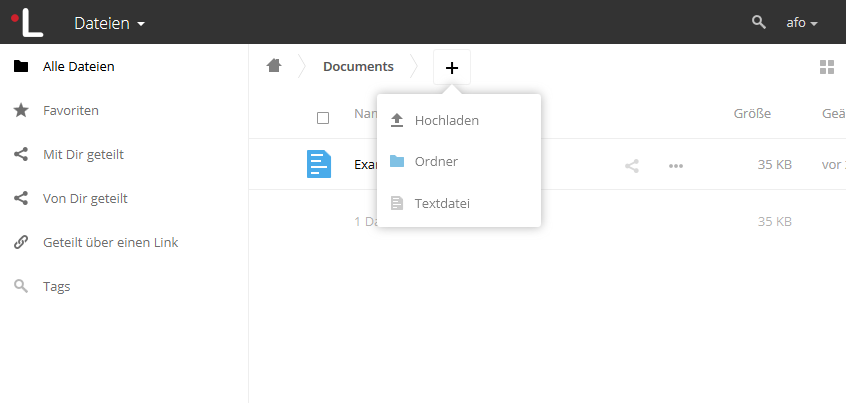846x403 pixels.
Task: Select Textdatei to create text file
Action: pos(441,203)
